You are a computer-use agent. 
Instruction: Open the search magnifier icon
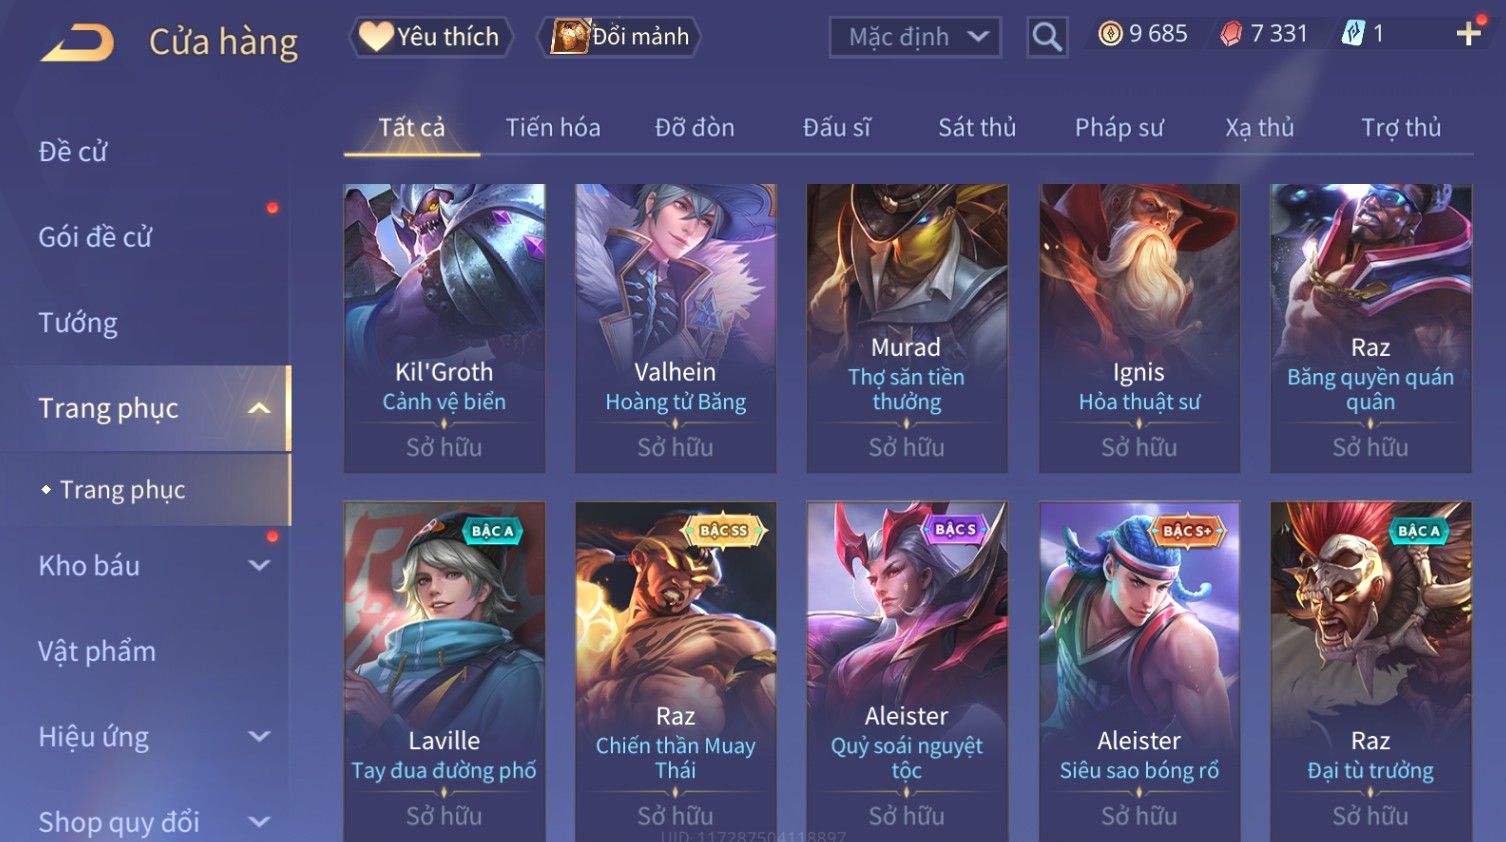1047,37
